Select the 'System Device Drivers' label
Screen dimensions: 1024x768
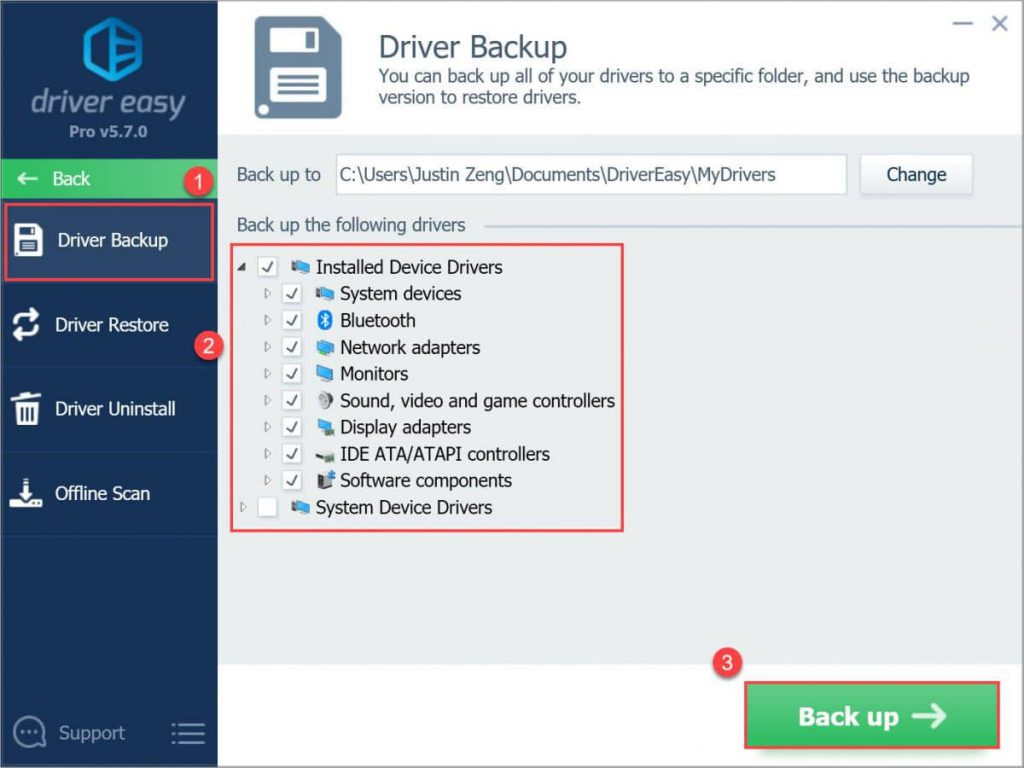404,507
